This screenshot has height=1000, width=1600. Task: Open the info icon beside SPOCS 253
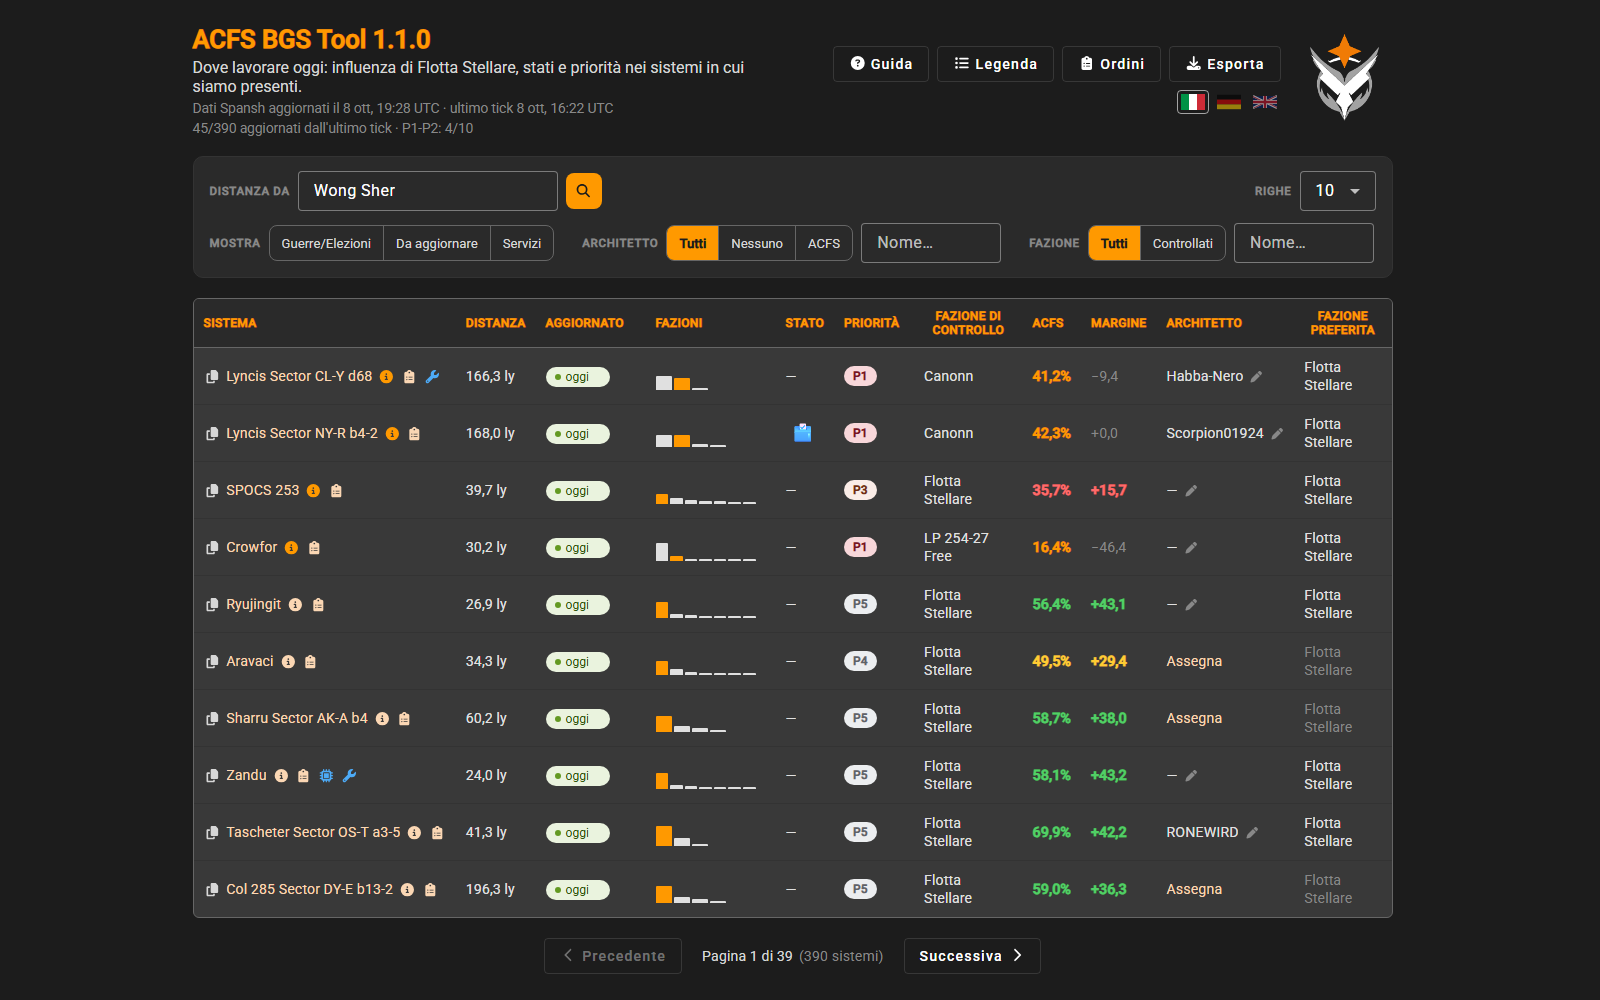pyautogui.click(x=313, y=491)
